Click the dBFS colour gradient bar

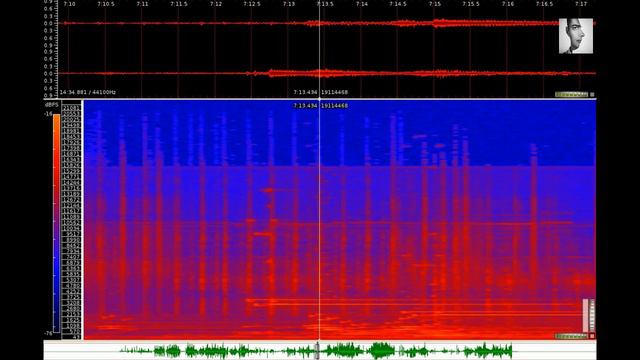(x=56, y=223)
